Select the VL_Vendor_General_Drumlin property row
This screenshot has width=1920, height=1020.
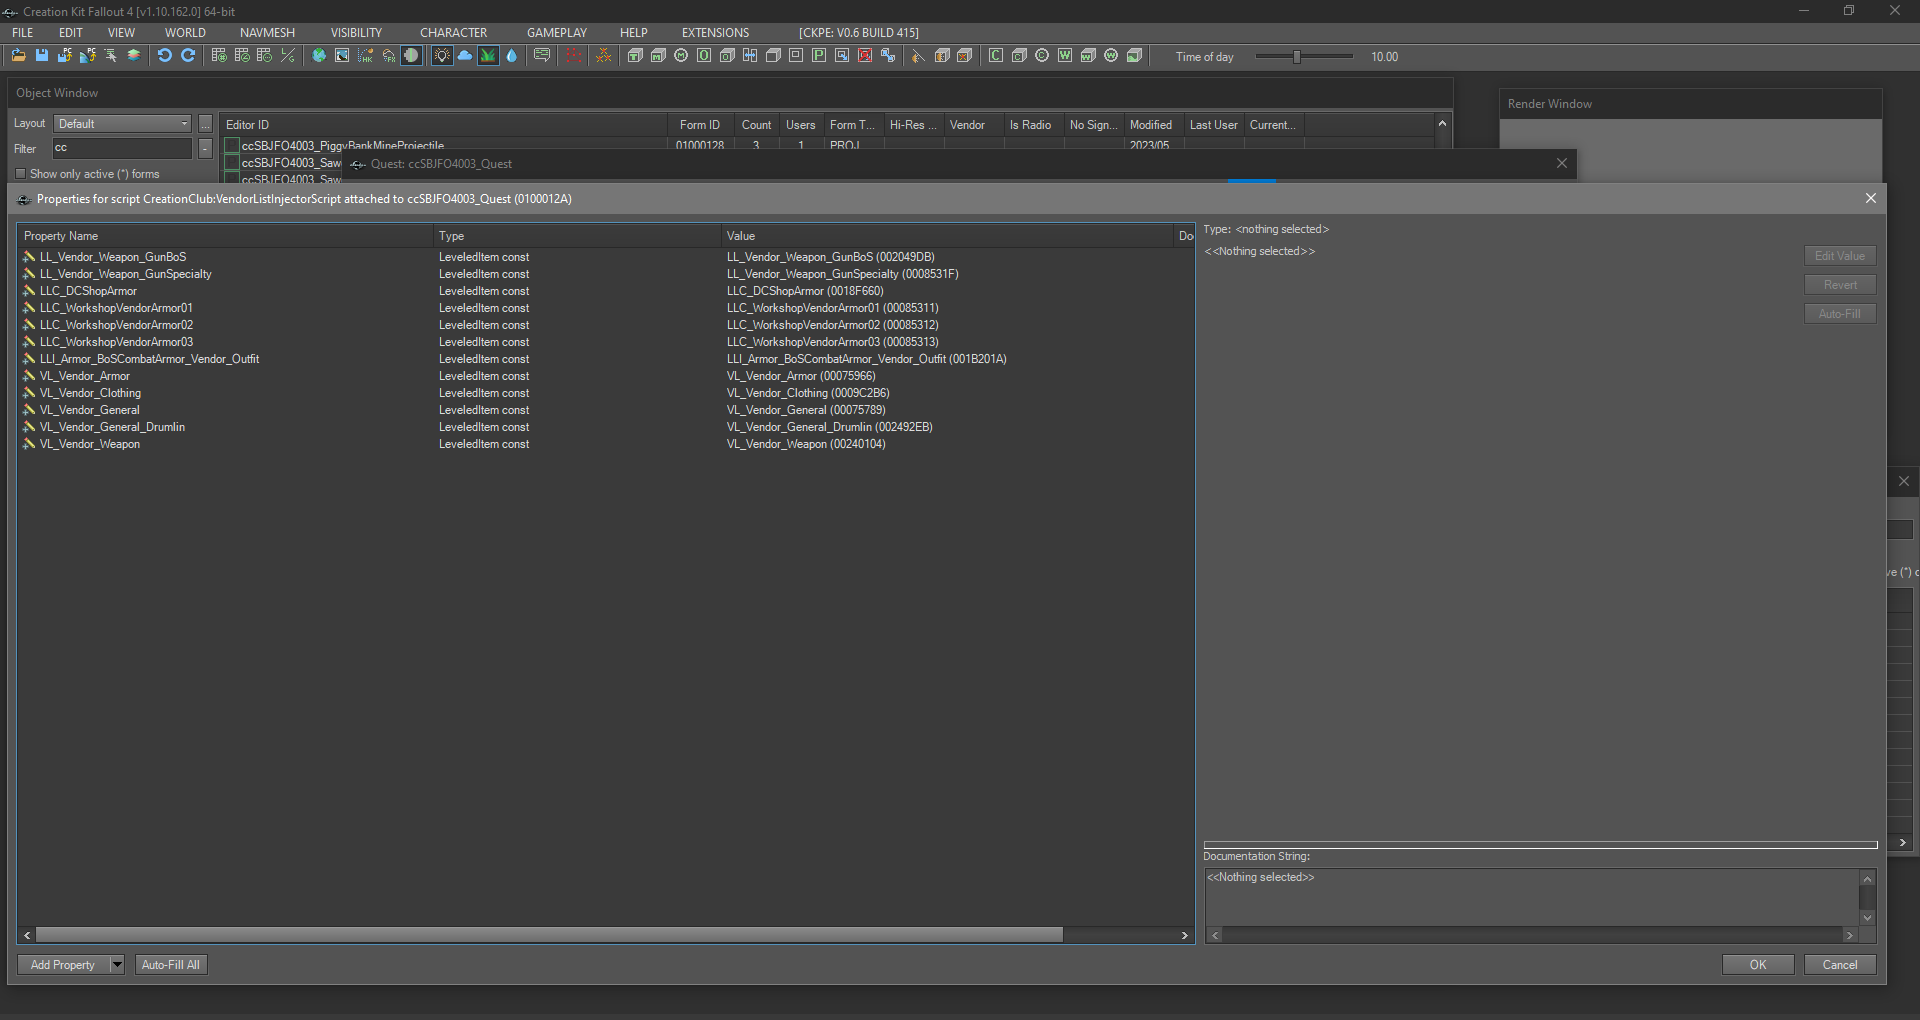112,427
